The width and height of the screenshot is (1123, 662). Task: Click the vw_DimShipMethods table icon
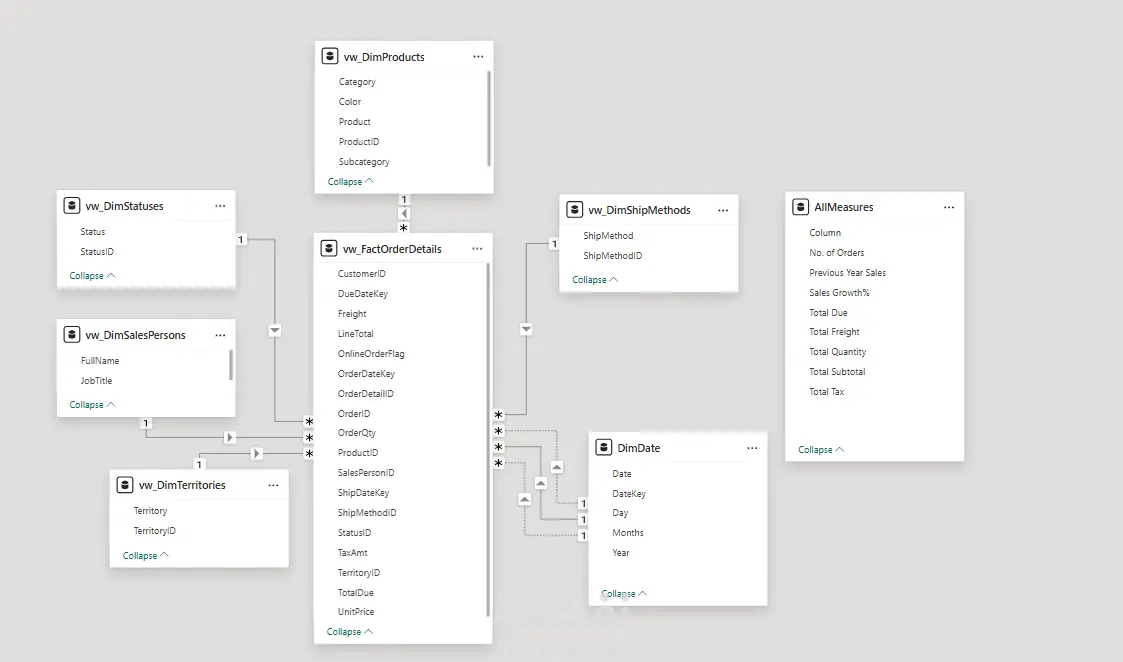574,209
